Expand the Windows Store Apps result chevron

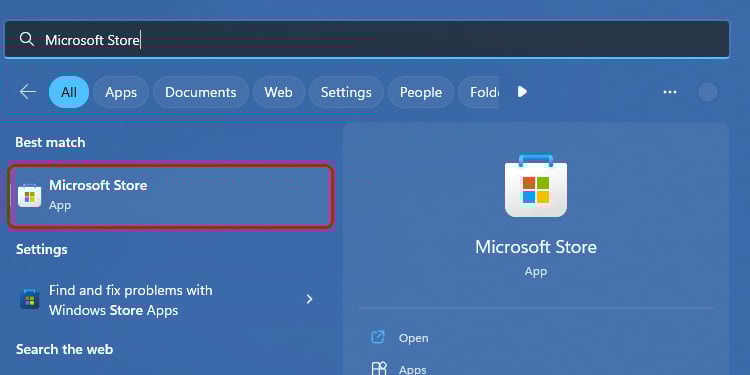point(309,299)
